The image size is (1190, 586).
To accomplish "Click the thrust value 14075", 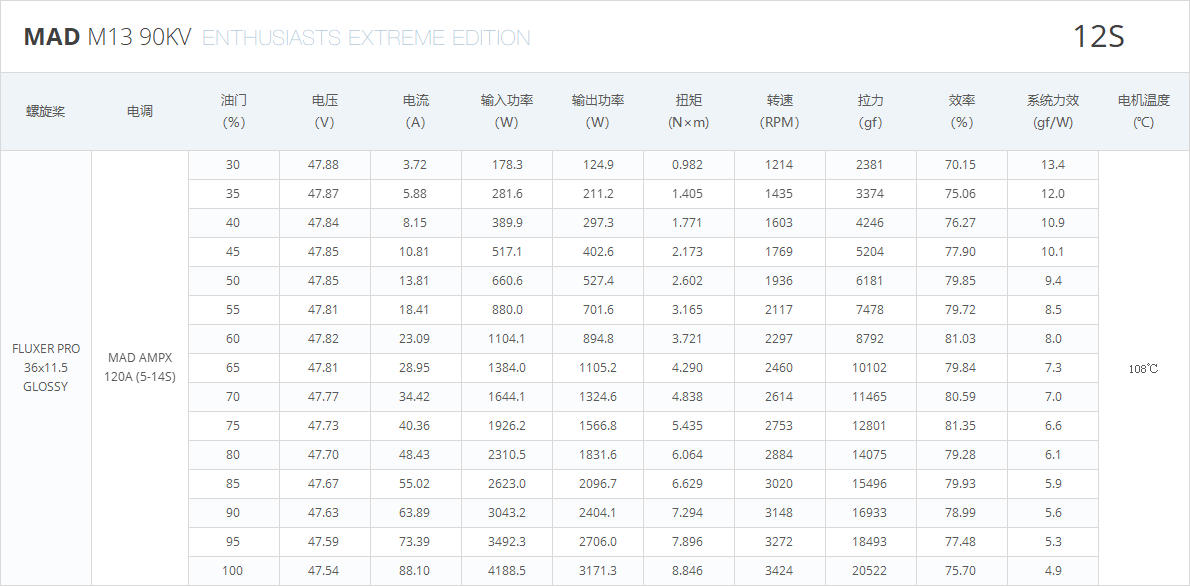I will pos(870,455).
